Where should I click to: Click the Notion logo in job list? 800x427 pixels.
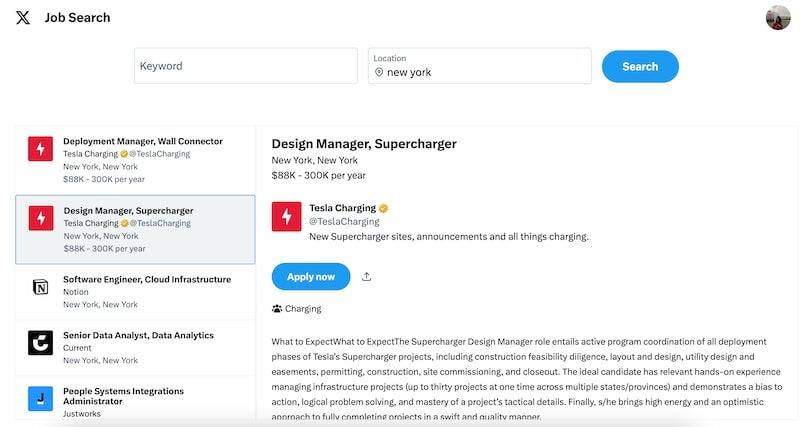(x=40, y=287)
